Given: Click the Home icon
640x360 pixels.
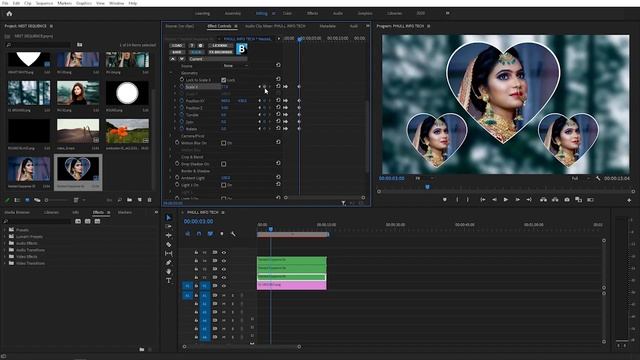Looking at the screenshot, I should tap(9, 13).
